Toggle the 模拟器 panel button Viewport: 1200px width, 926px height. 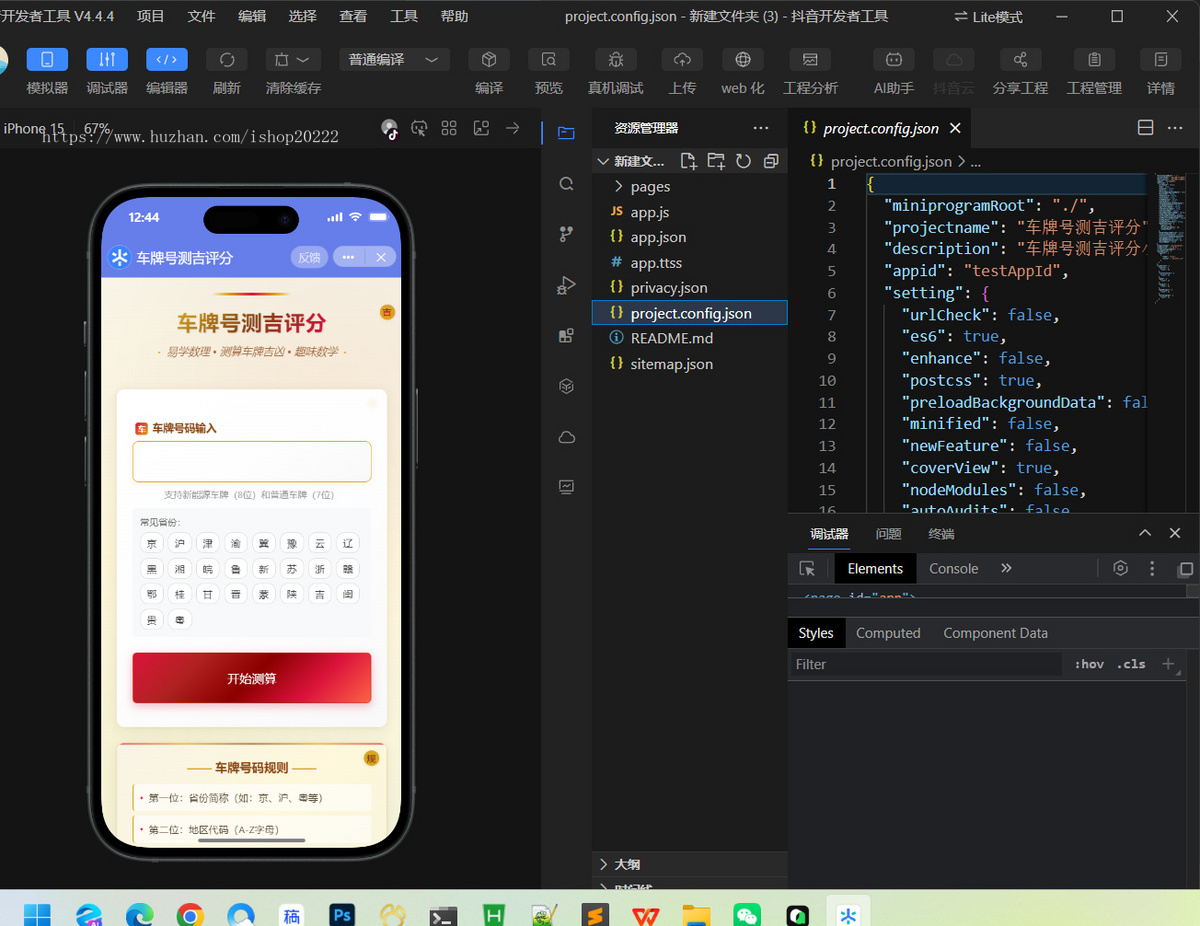click(x=47, y=60)
